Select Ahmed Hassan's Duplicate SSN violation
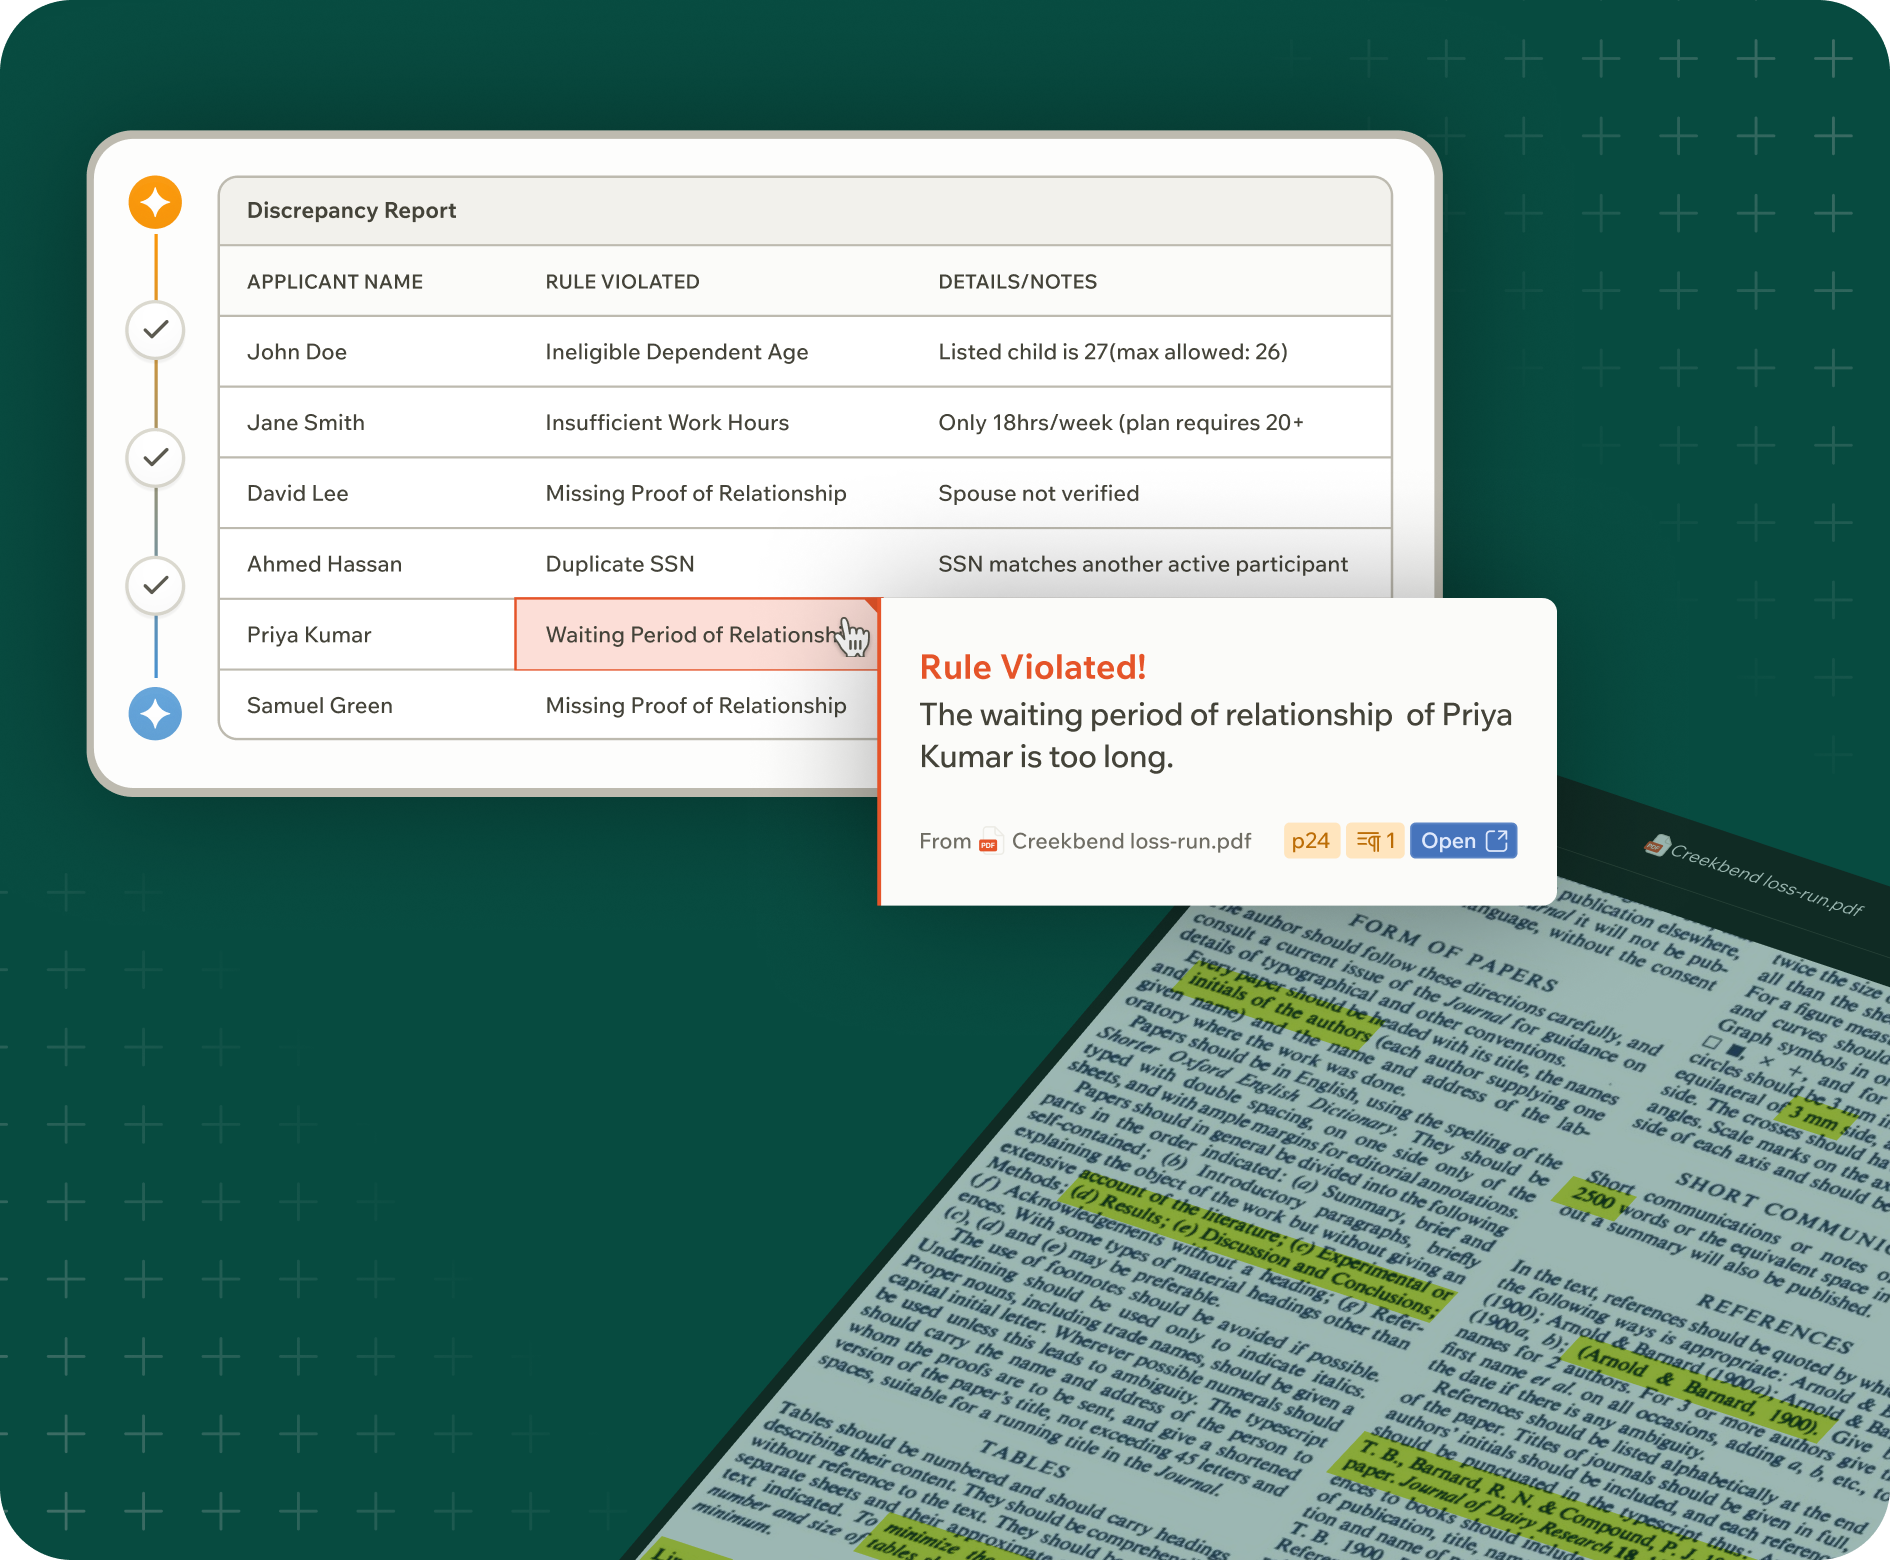The width and height of the screenshot is (1890, 1560). (x=620, y=564)
